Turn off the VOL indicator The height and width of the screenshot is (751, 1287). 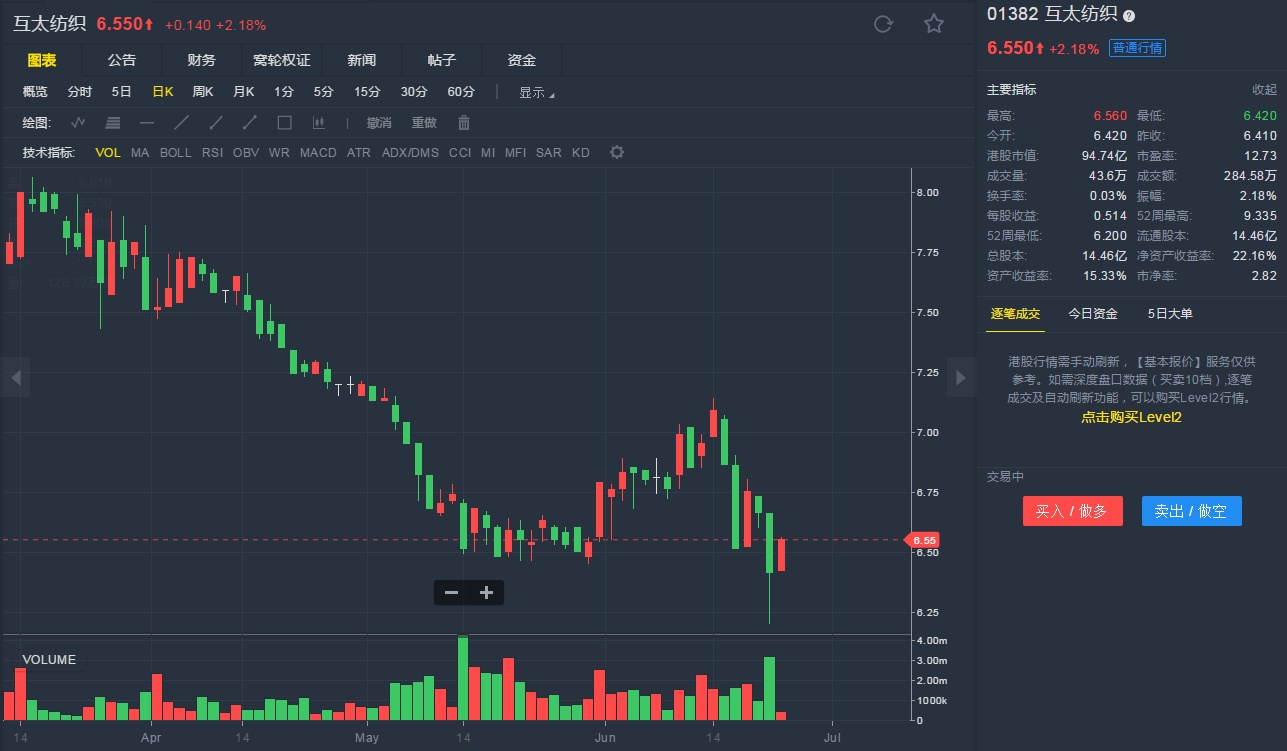click(x=107, y=153)
